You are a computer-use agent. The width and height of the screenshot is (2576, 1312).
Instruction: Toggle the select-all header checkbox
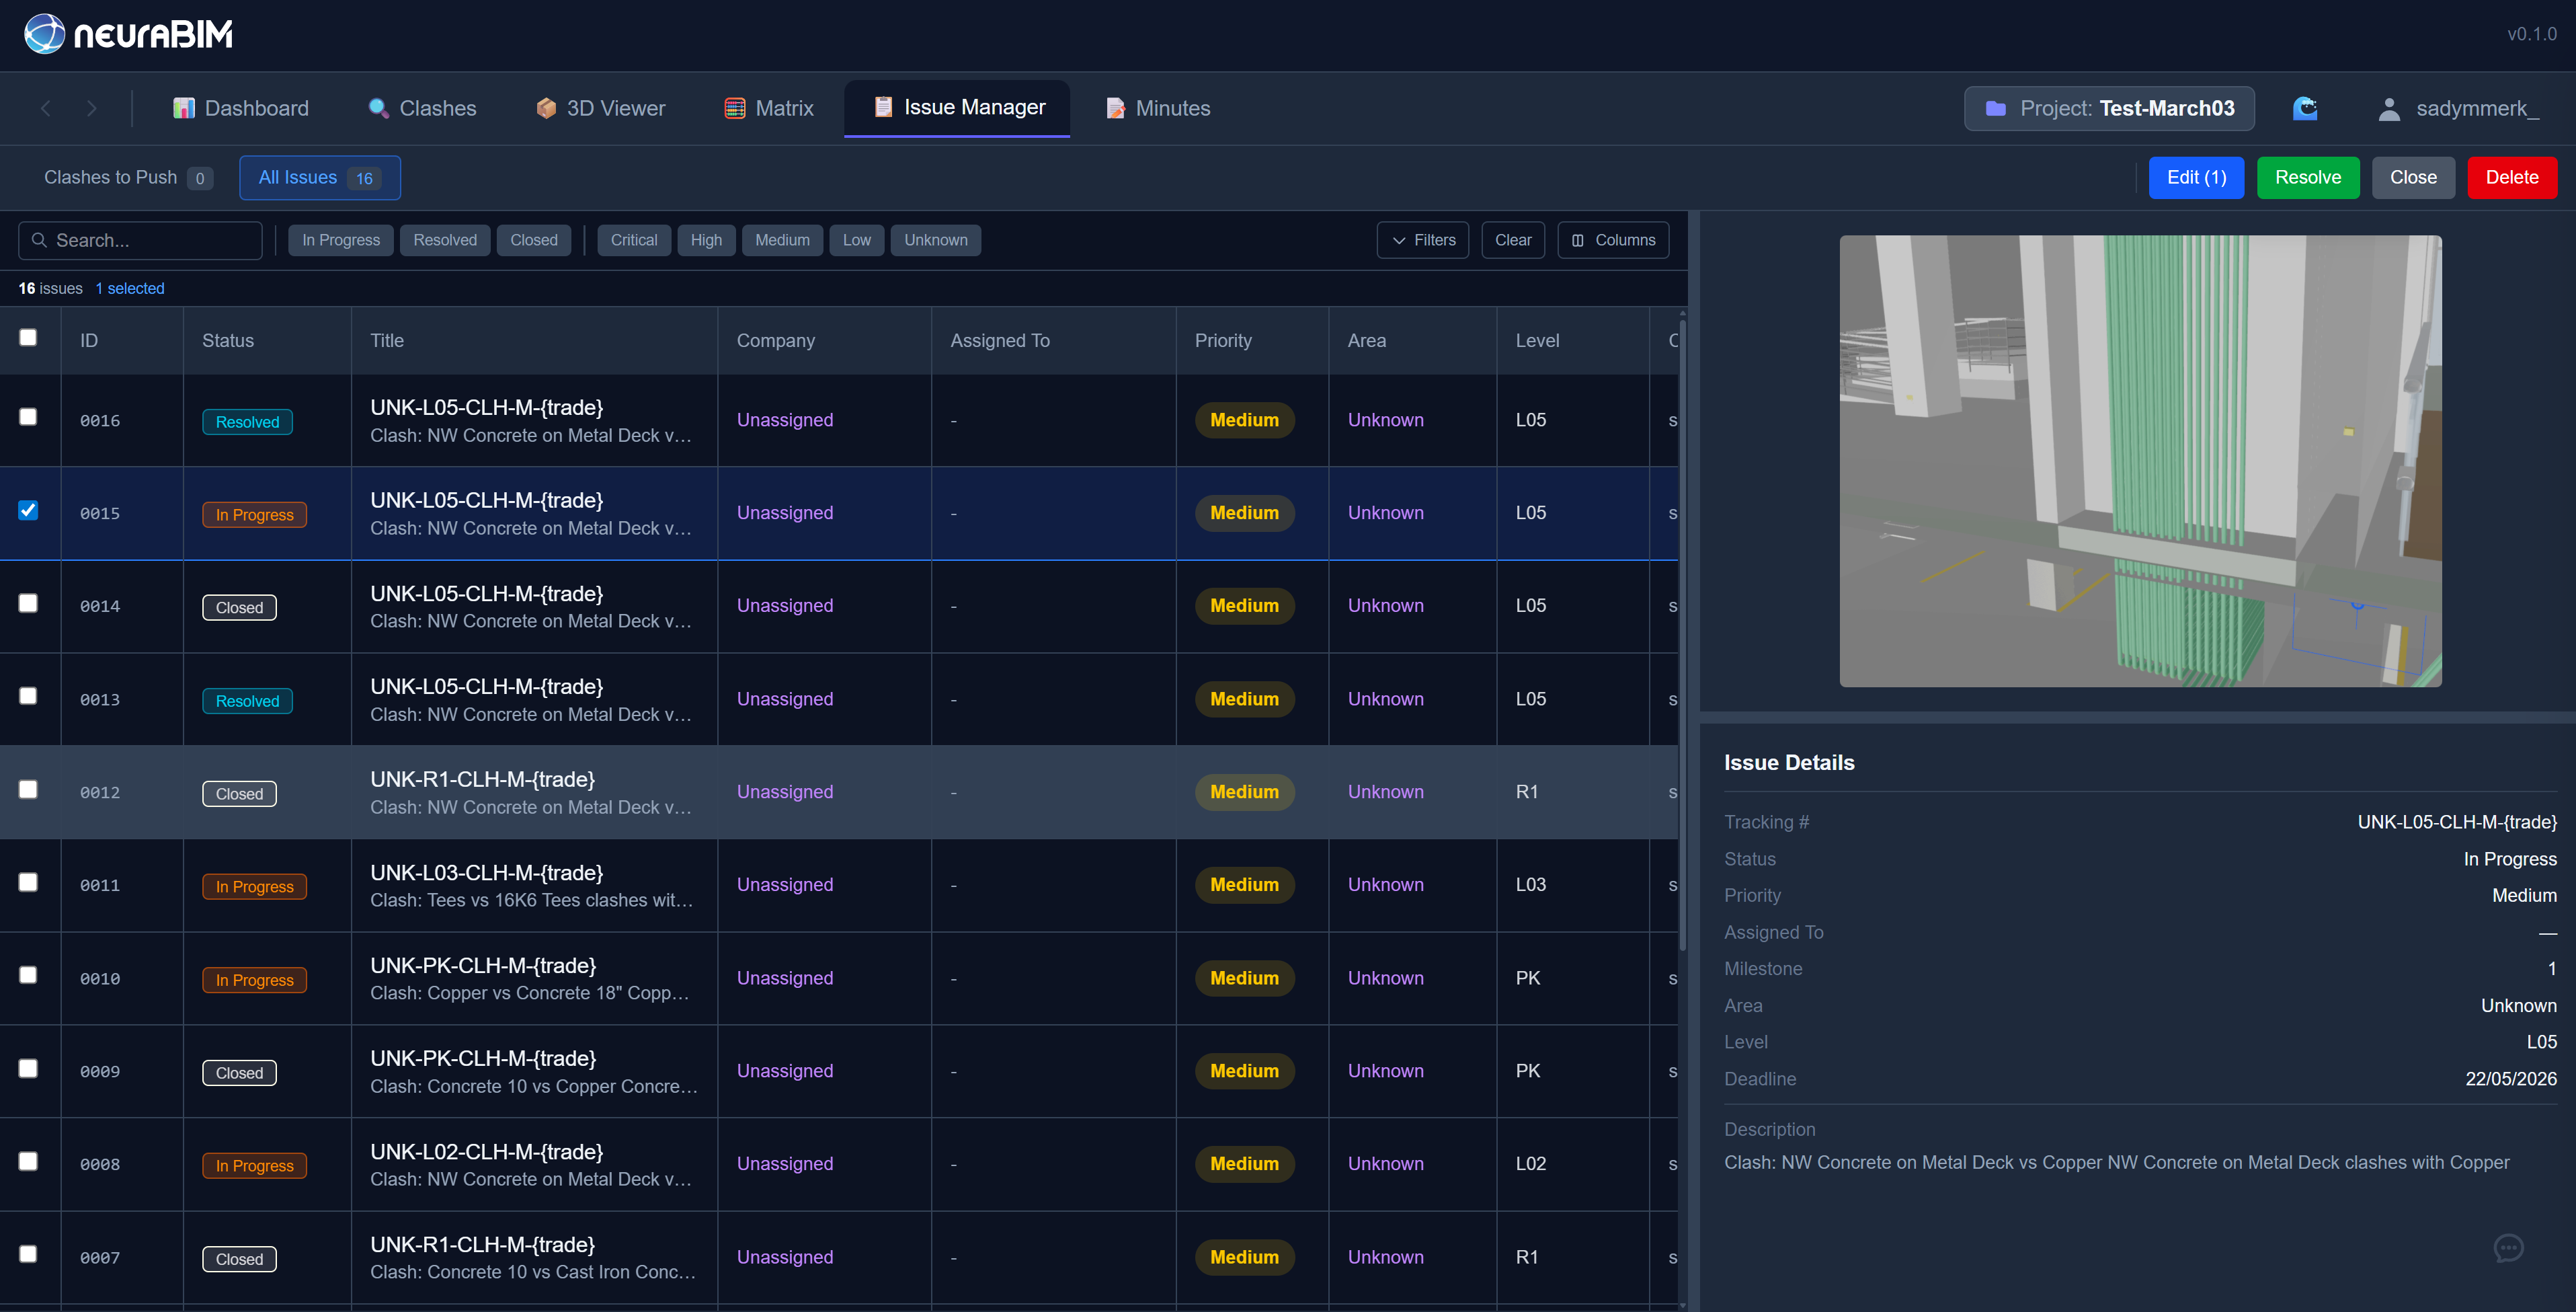[28, 338]
